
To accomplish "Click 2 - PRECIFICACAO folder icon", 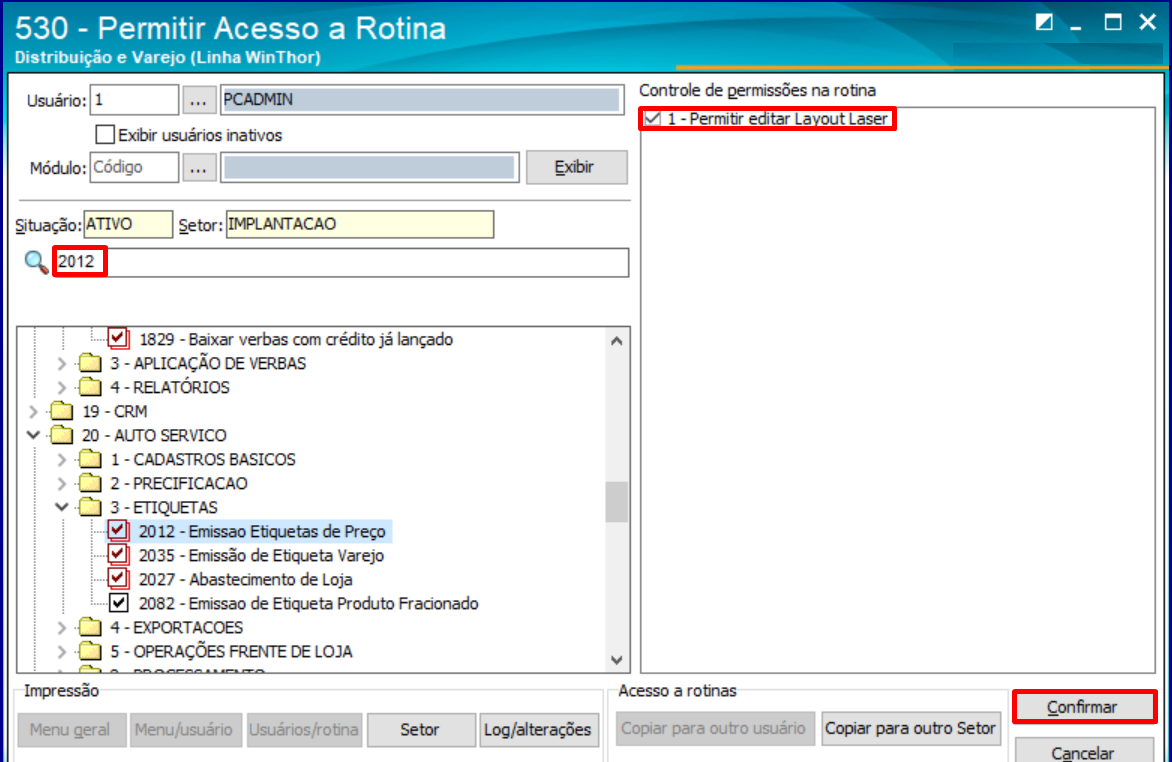I will click(x=90, y=483).
